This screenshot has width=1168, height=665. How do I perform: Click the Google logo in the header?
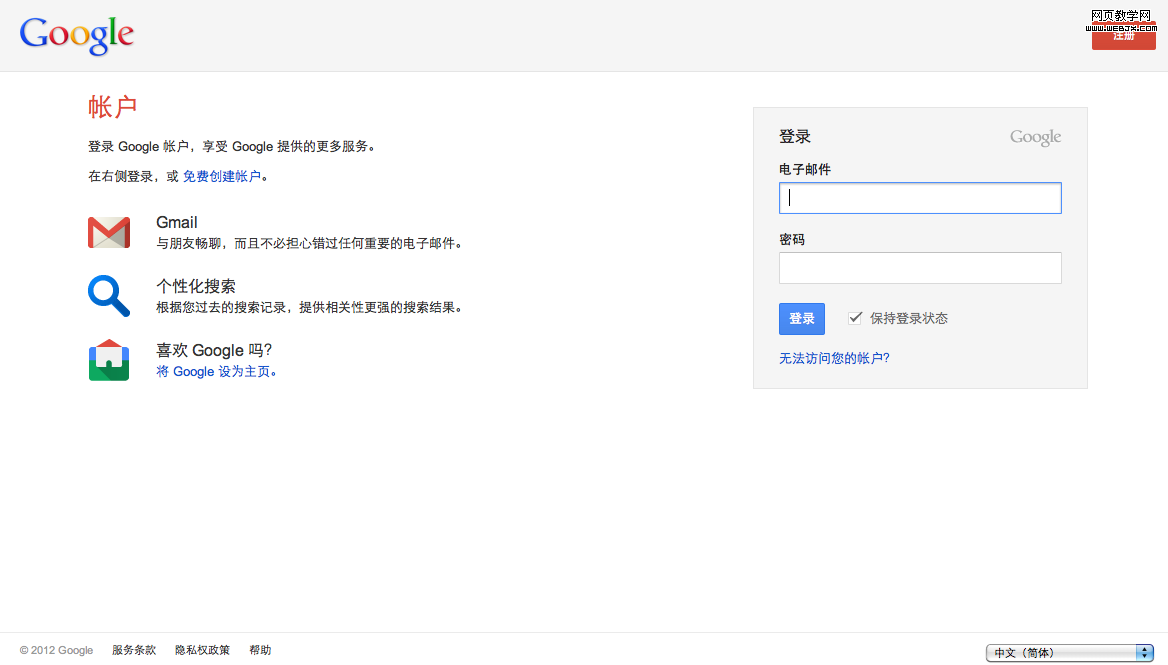pos(77,35)
